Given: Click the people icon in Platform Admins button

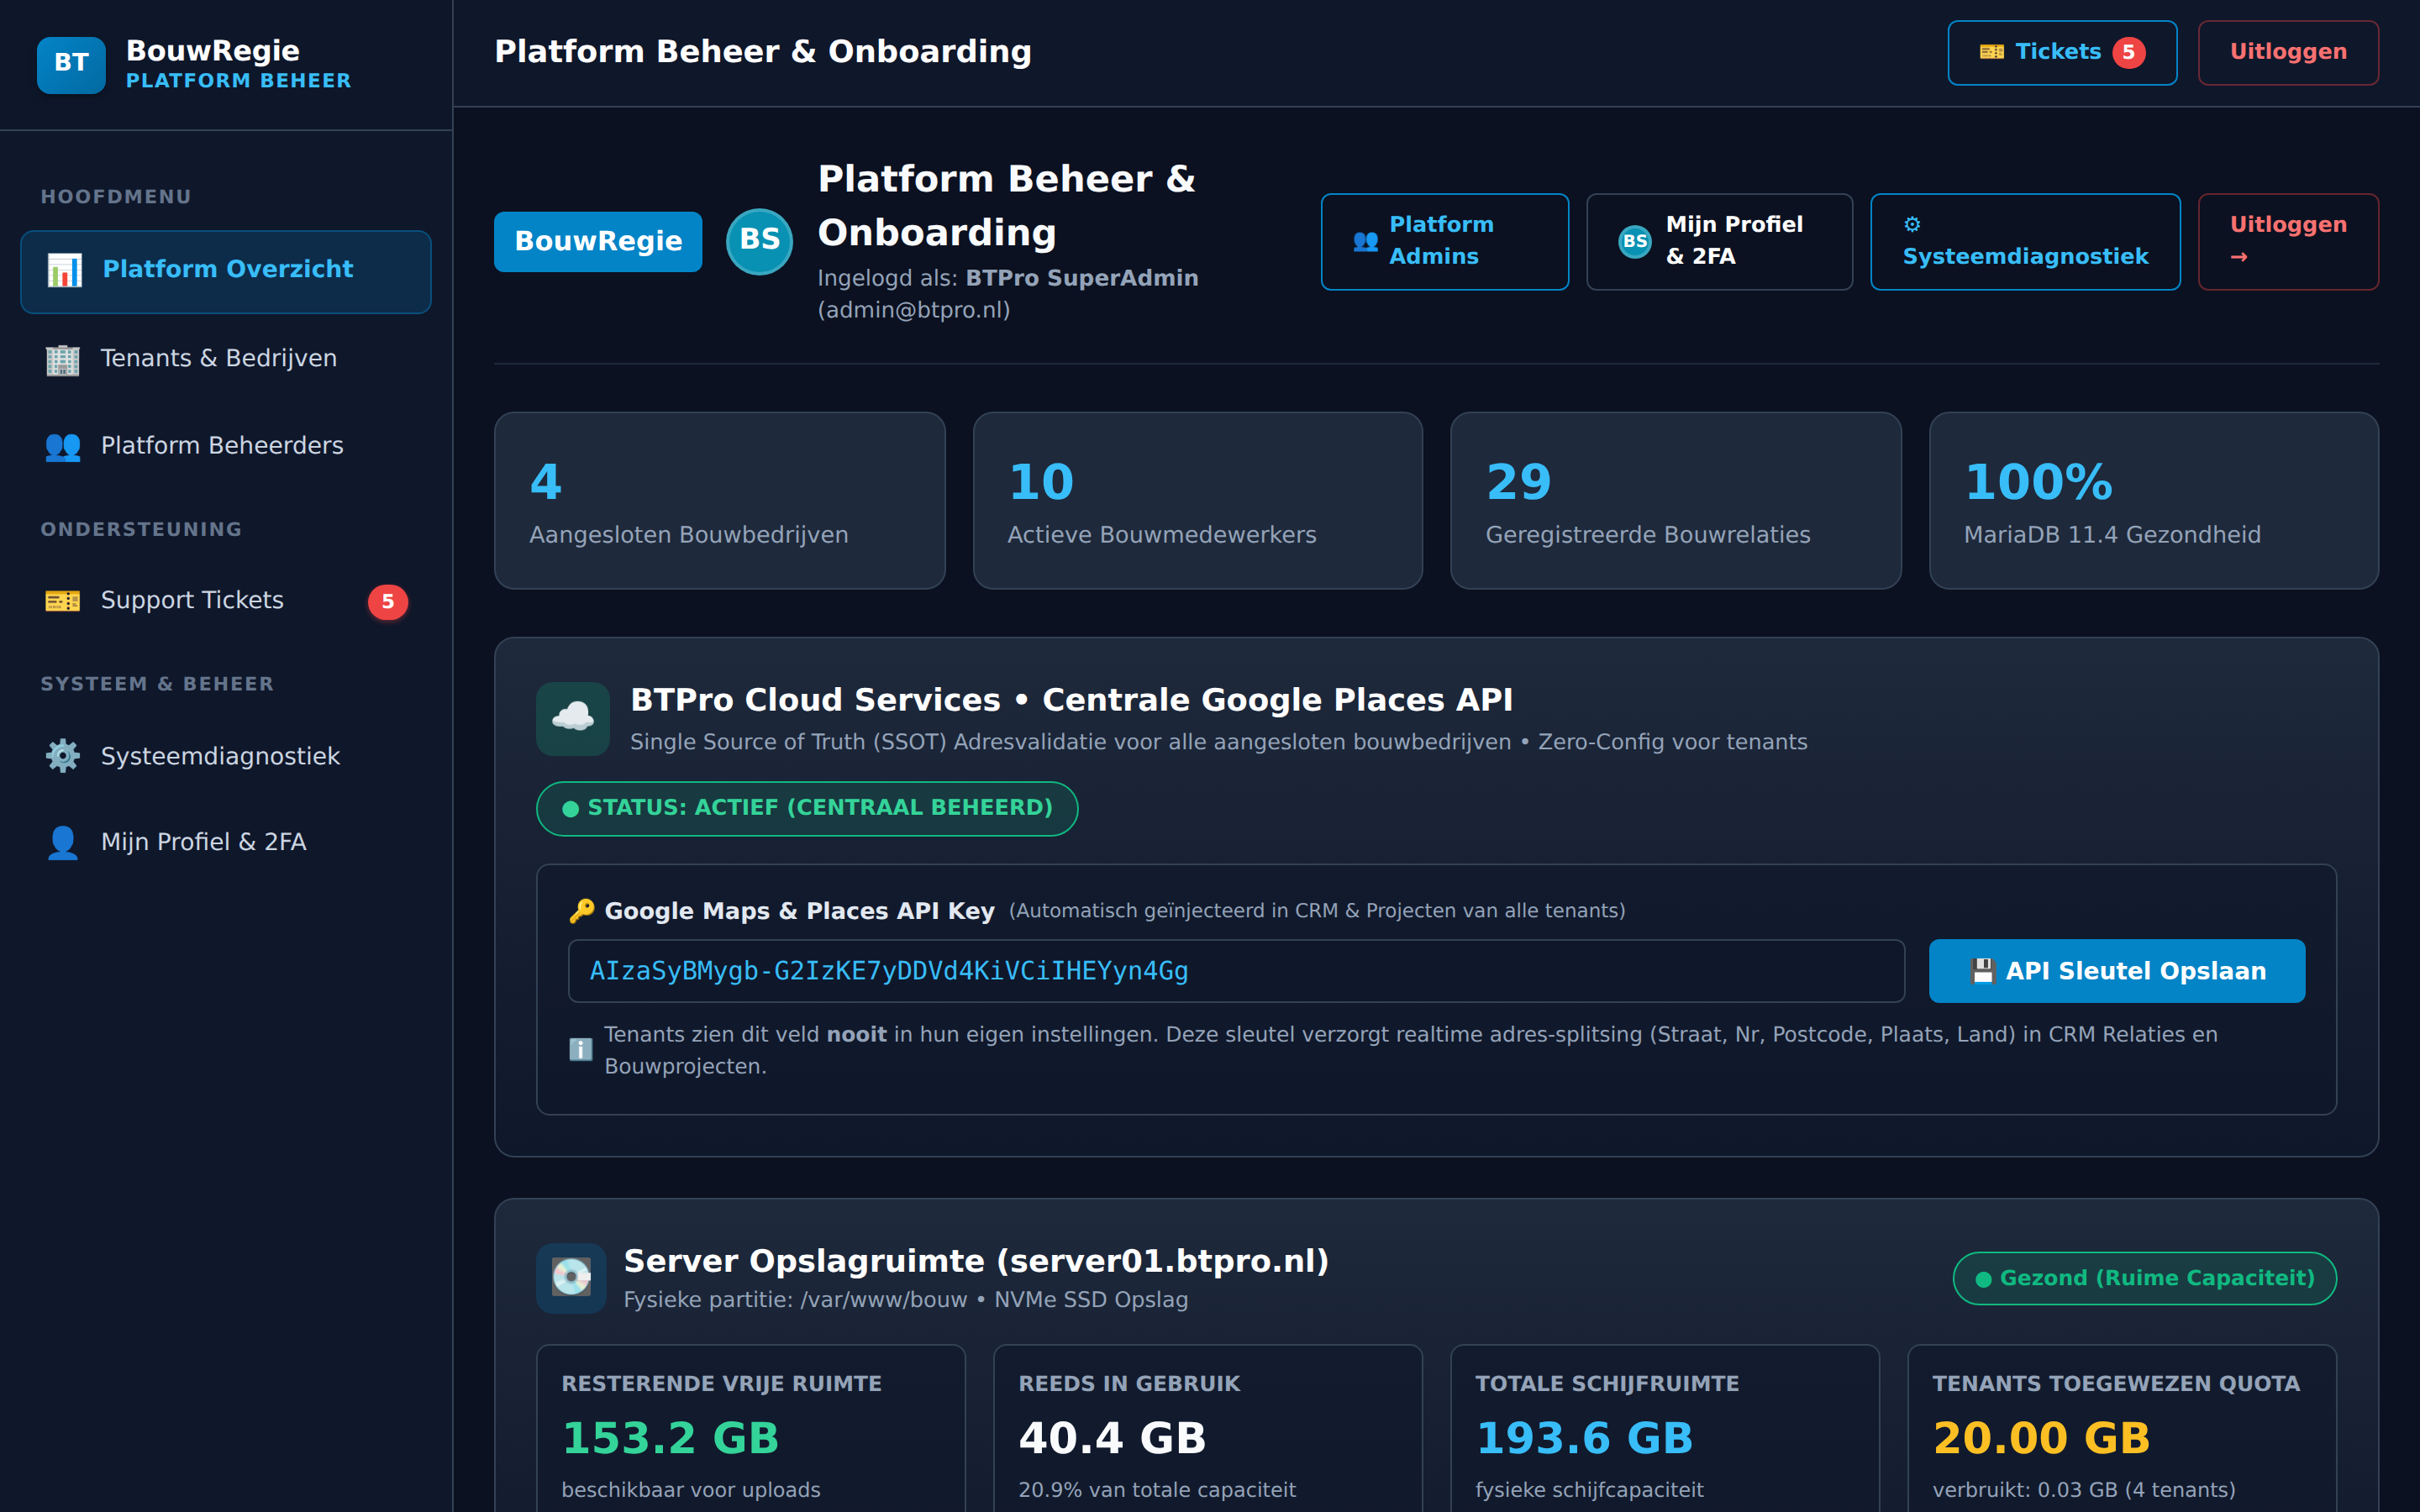Looking at the screenshot, I should (x=1365, y=241).
